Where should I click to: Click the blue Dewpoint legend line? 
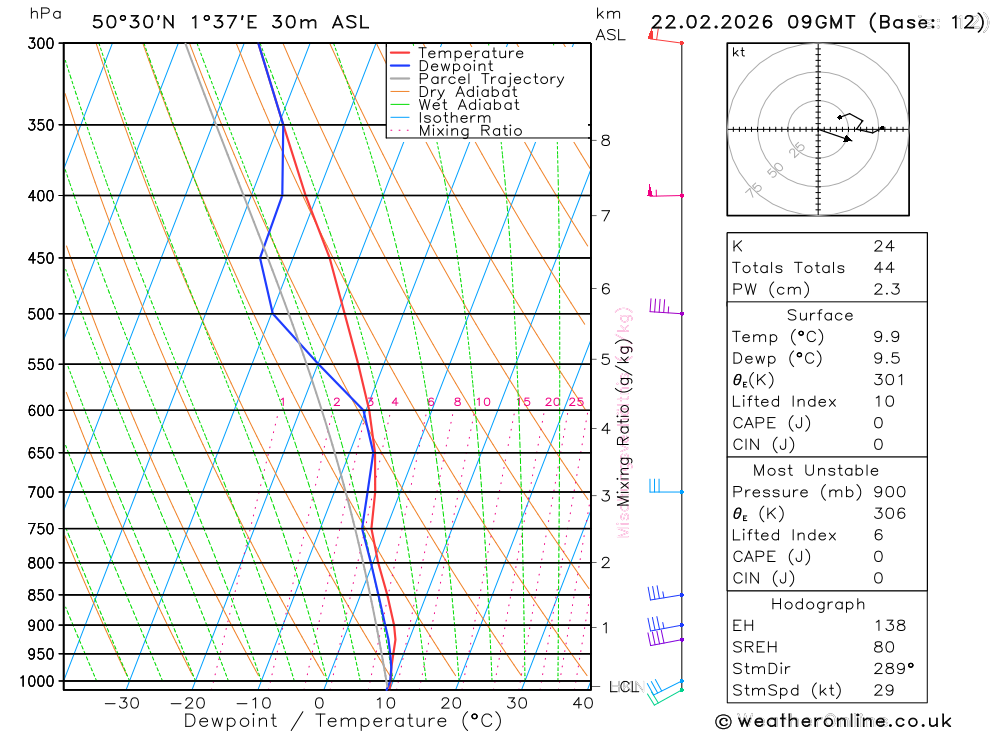(399, 66)
